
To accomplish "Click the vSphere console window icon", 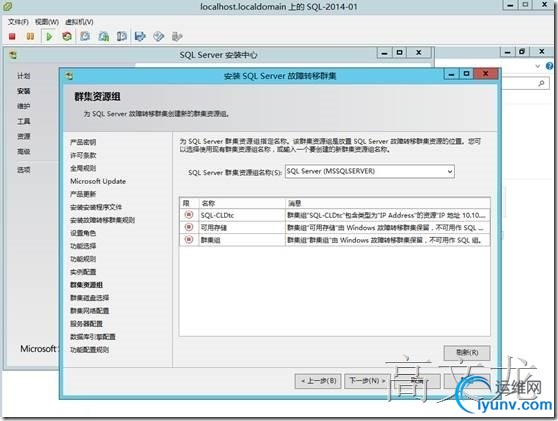I will tap(7, 6).
